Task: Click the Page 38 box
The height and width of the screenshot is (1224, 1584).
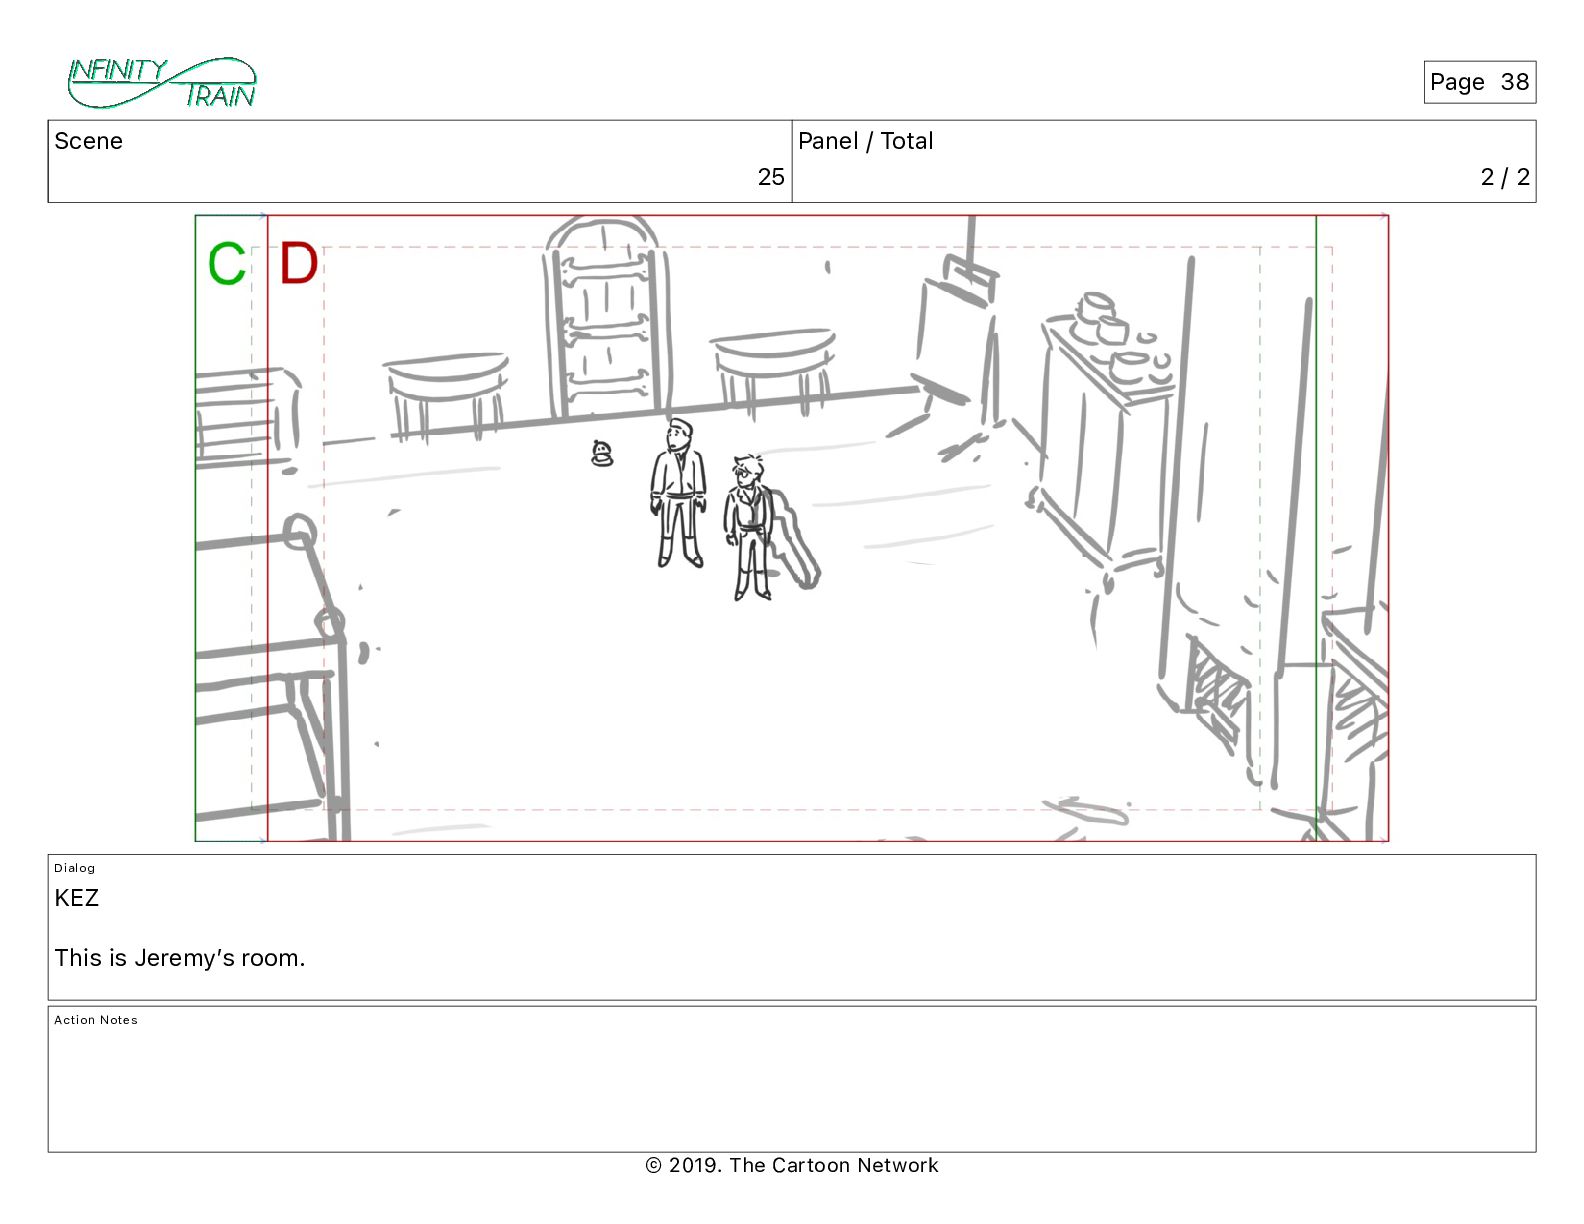Action: point(1479,82)
